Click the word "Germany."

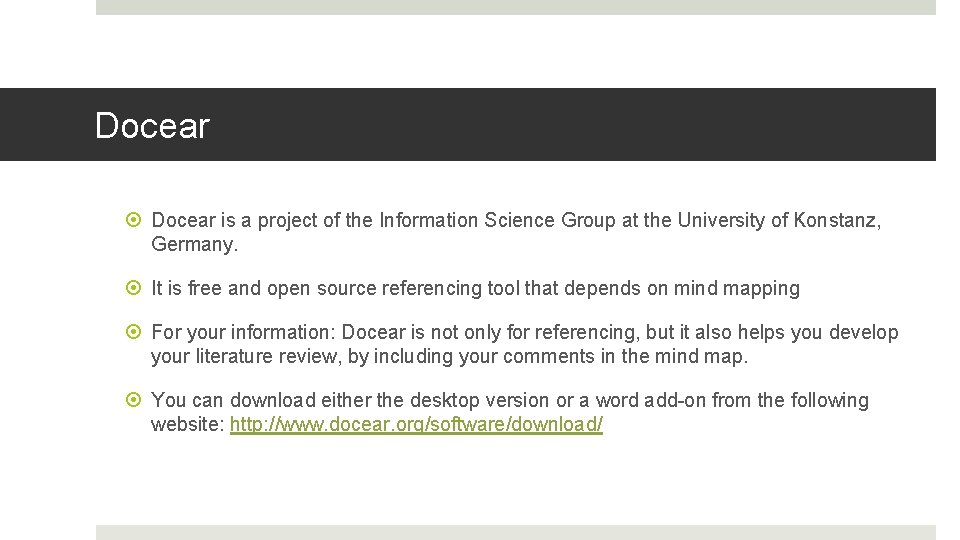tap(193, 244)
